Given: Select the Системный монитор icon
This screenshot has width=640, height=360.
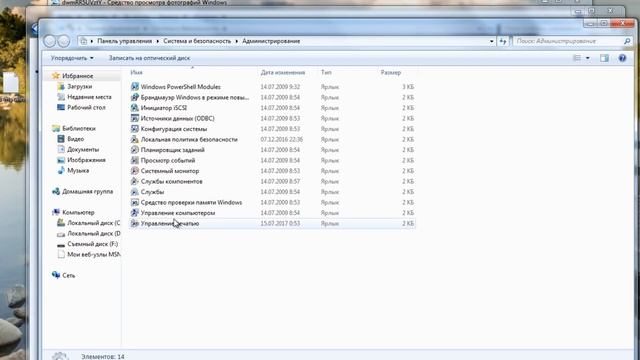Looking at the screenshot, I should click(x=135, y=171).
